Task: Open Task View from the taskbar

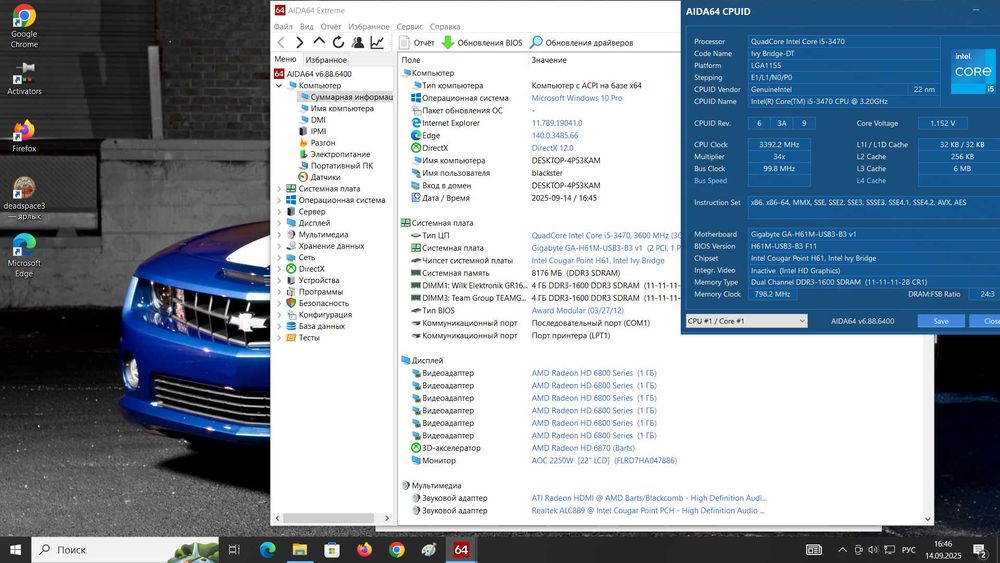Action: (234, 550)
